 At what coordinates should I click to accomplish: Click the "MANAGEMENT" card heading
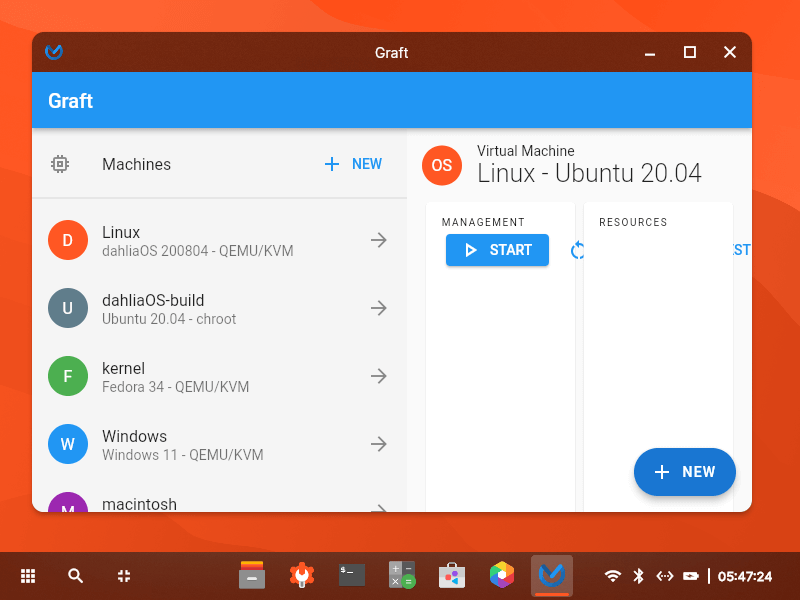click(x=483, y=222)
